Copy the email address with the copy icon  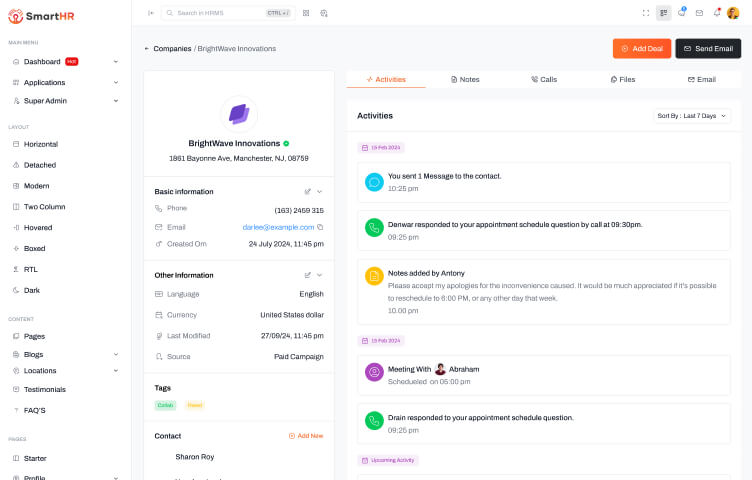point(320,227)
